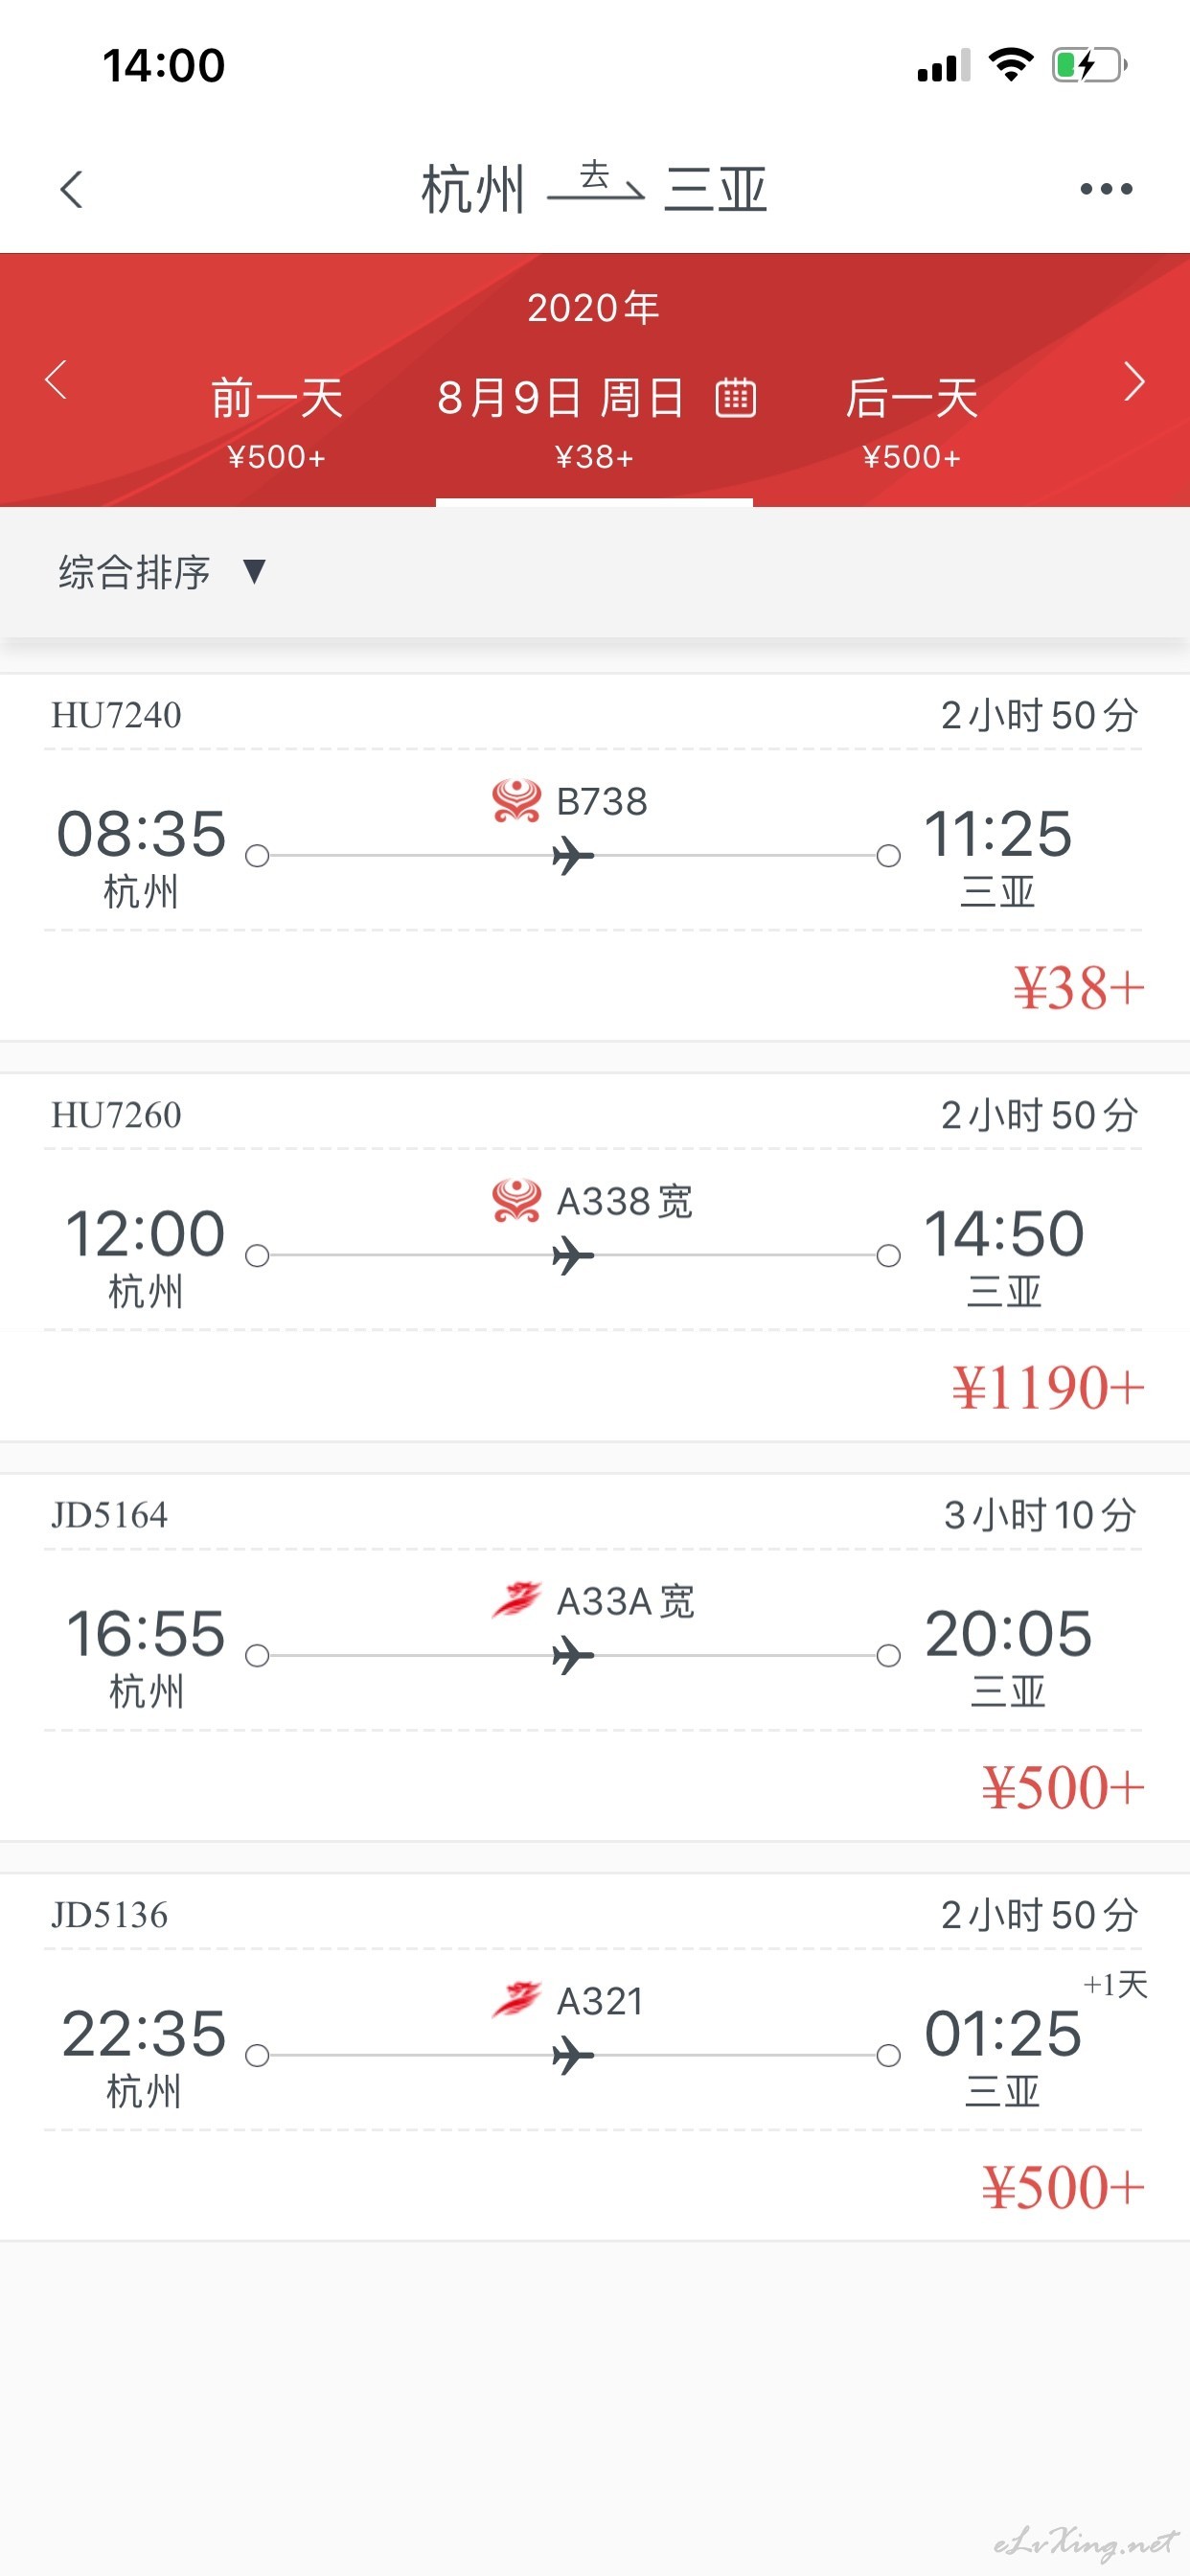This screenshot has height=2576, width=1190.
Task: Tap the ¥500+ price on JD5164
Action: (1062, 1788)
